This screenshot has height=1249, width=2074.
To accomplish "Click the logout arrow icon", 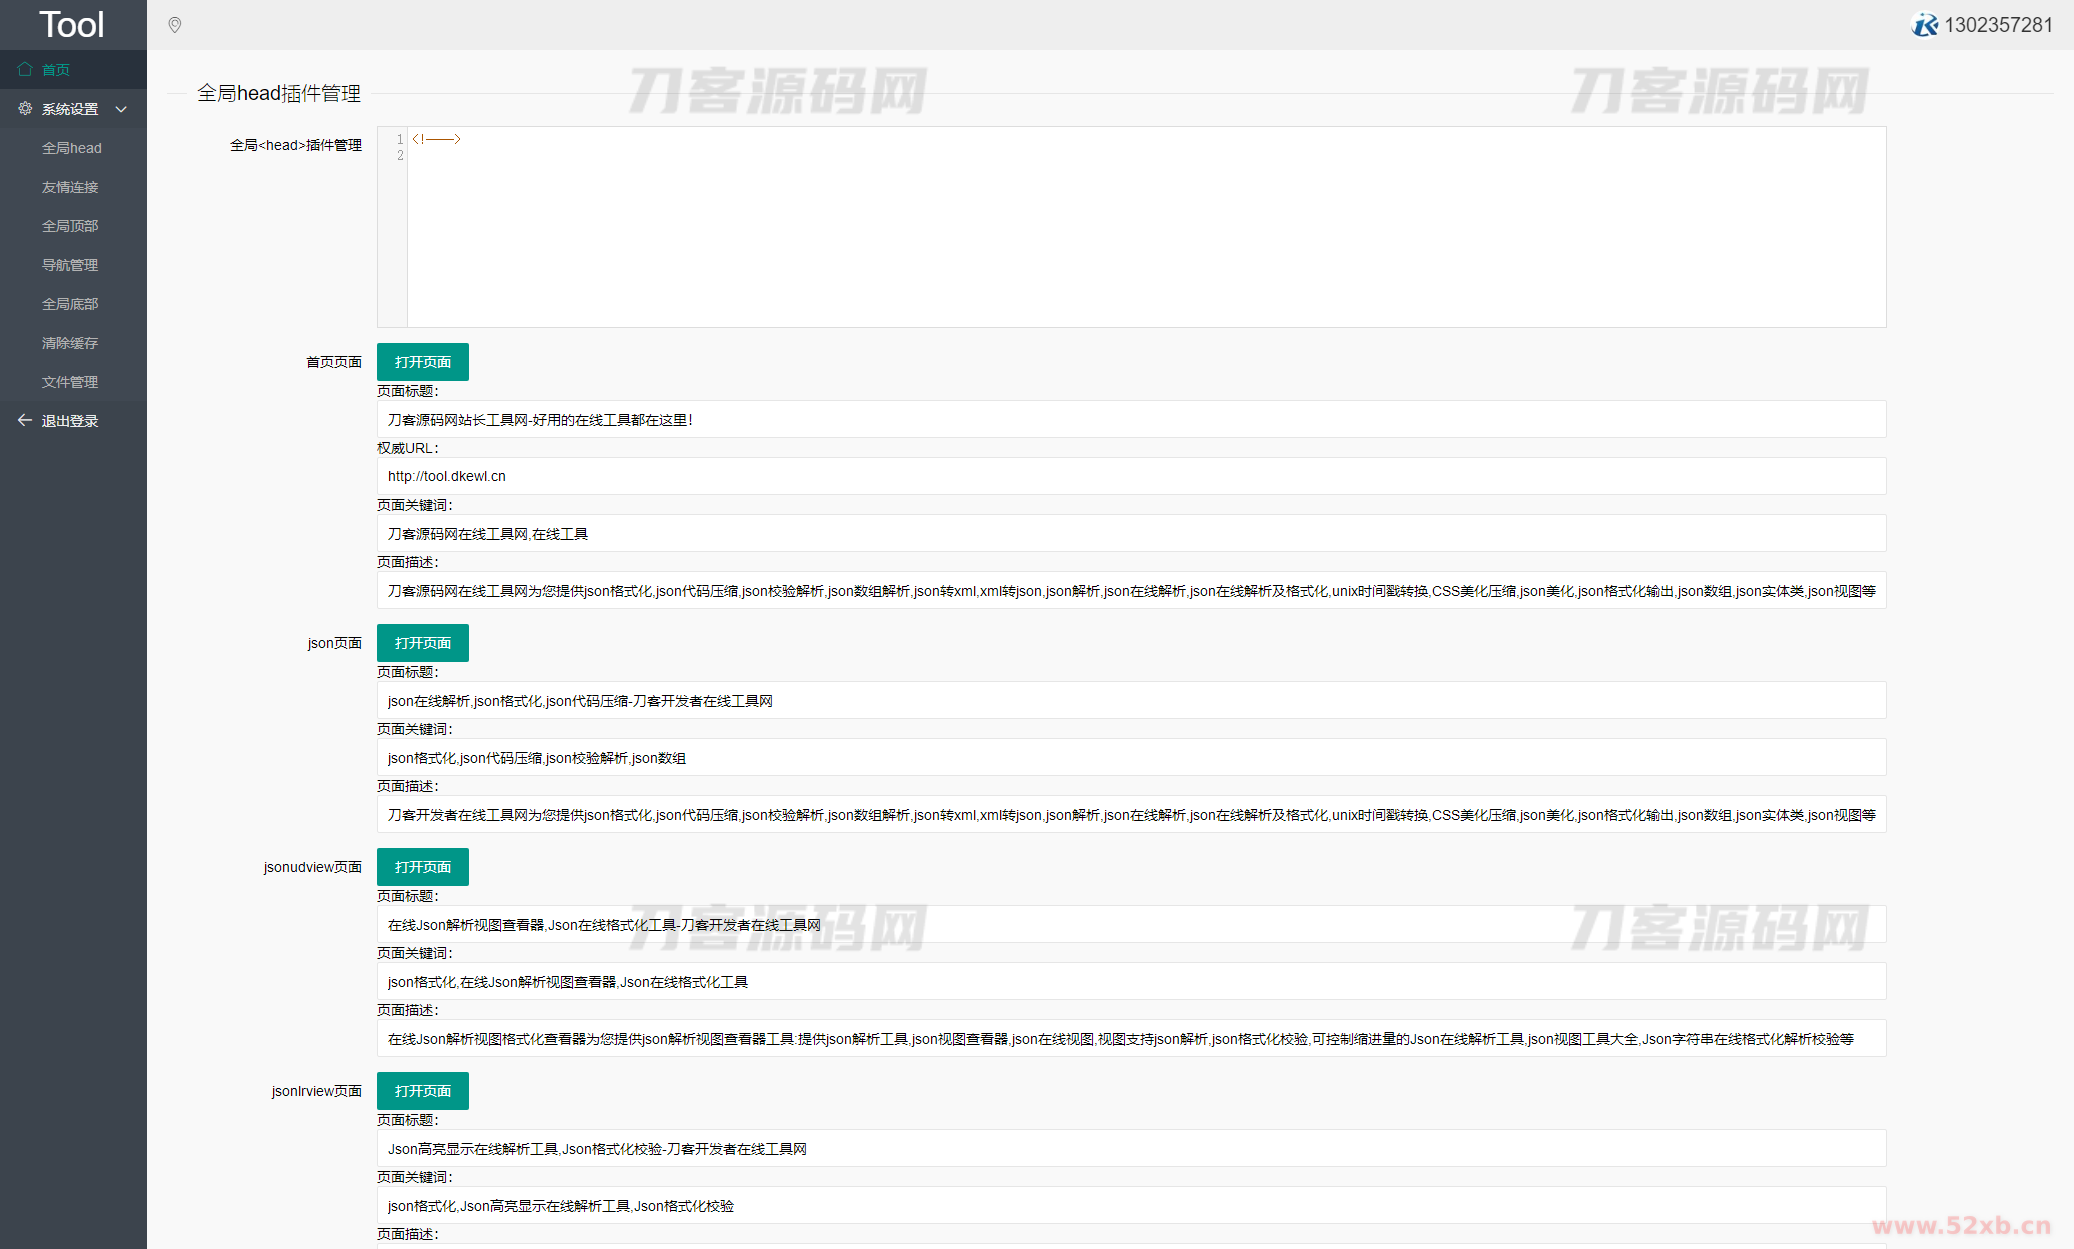I will tap(25, 420).
